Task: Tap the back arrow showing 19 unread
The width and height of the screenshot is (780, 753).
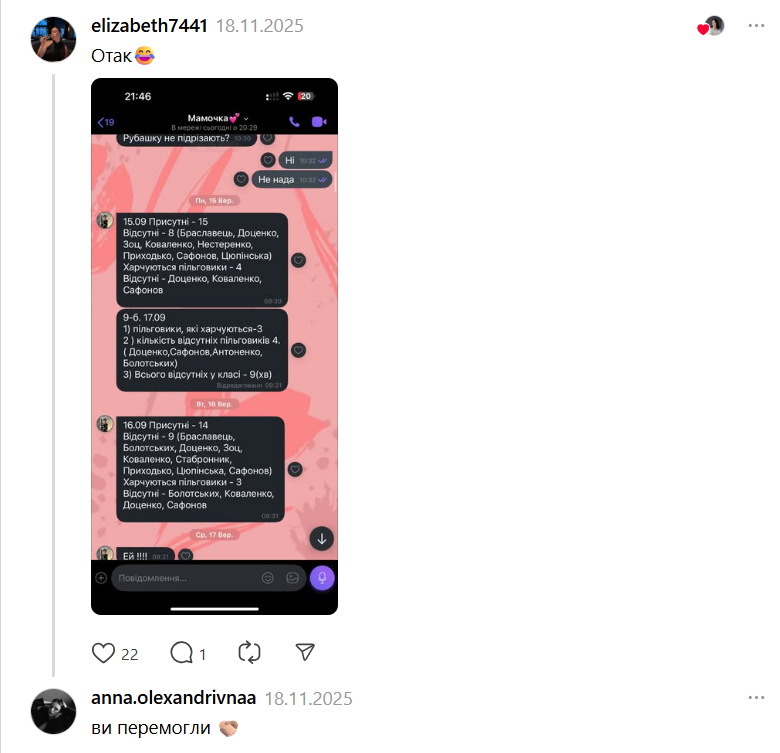Action: click(106, 122)
